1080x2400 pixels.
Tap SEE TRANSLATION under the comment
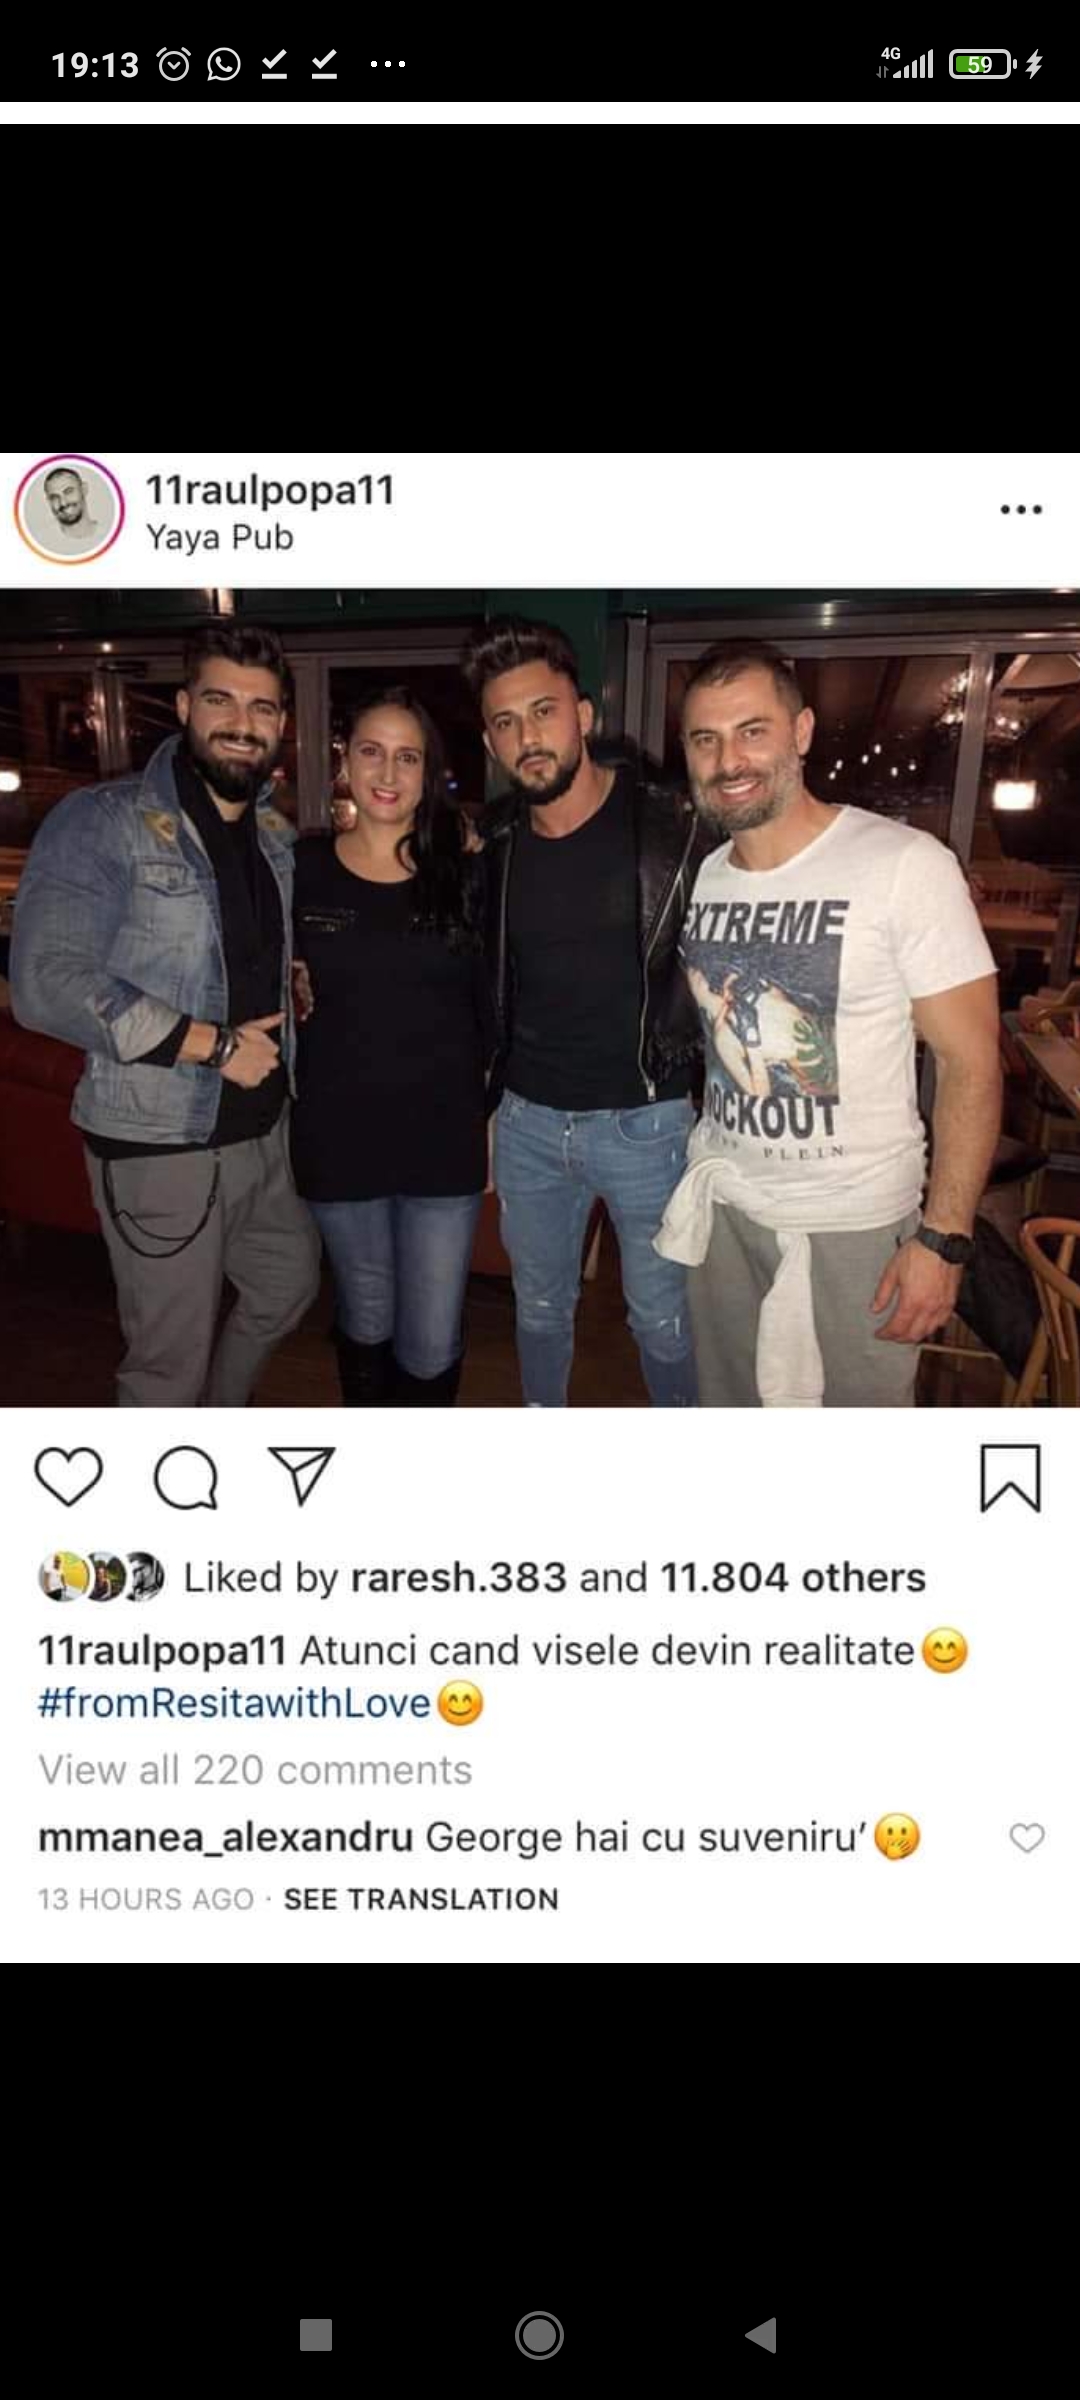[x=421, y=1899]
